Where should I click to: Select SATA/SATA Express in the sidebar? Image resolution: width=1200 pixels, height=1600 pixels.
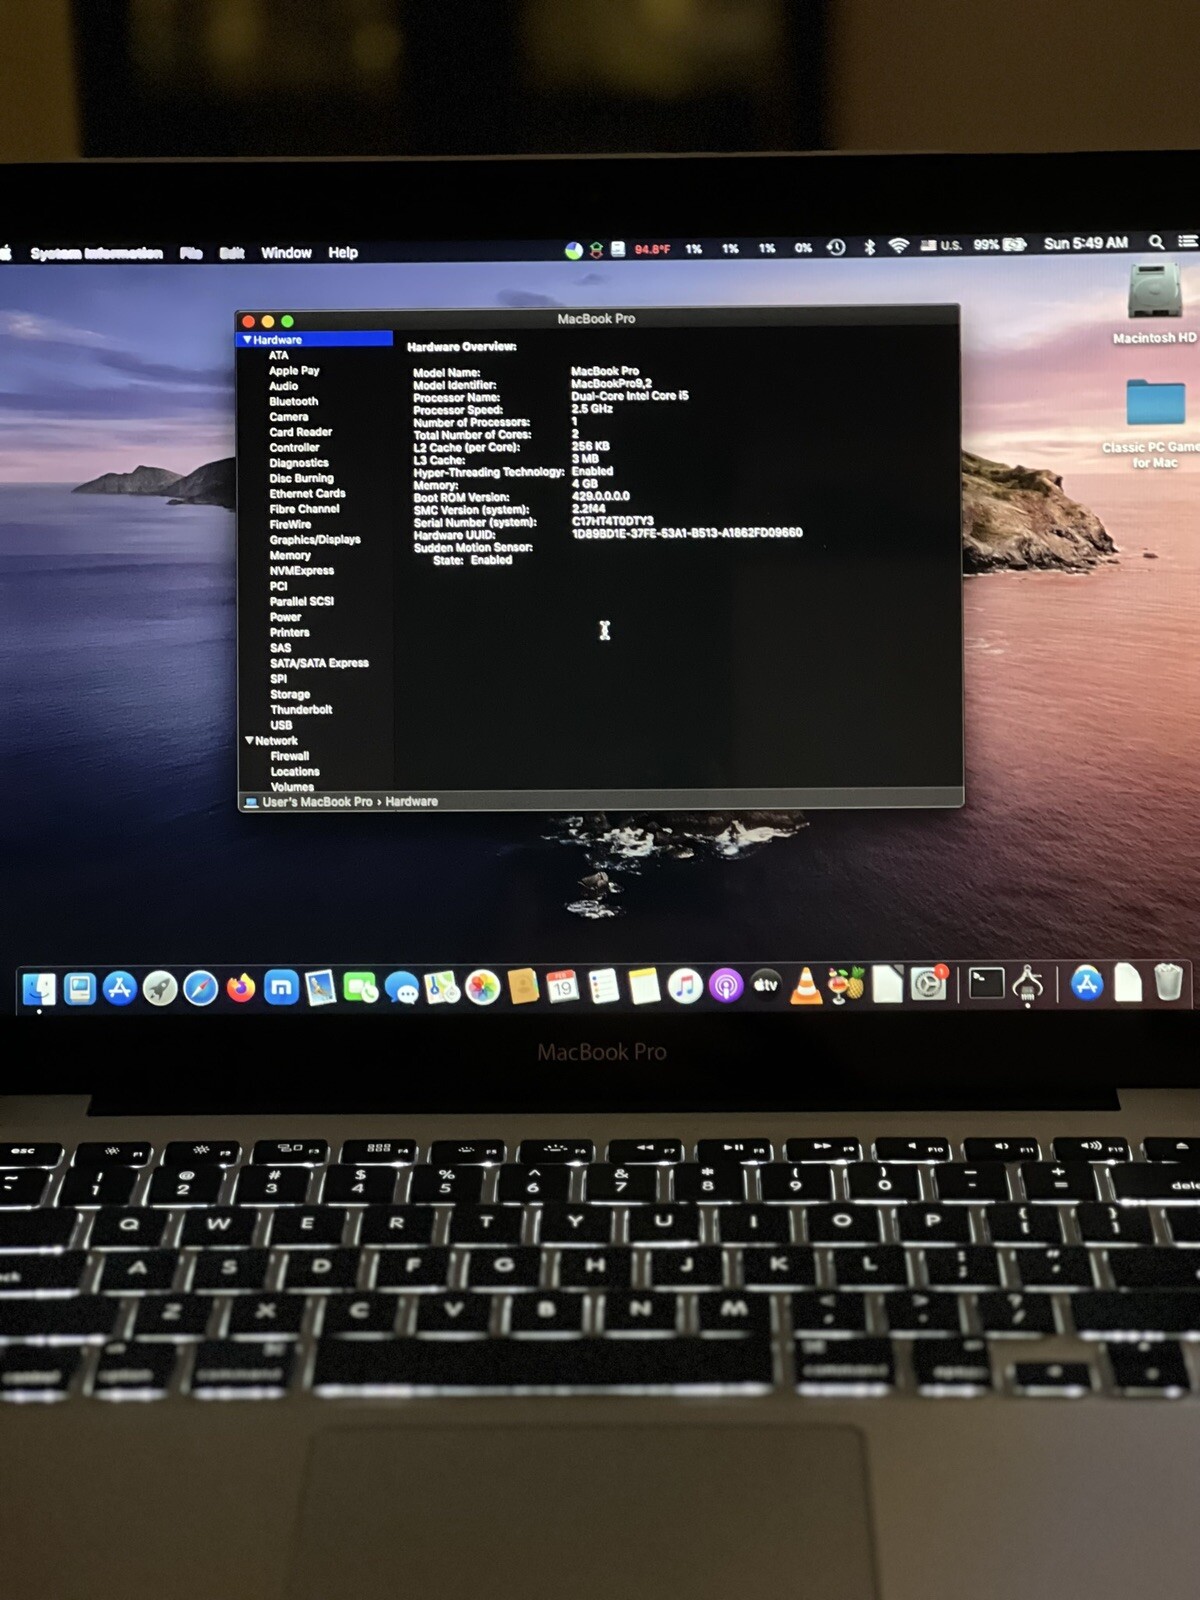pyautogui.click(x=319, y=663)
